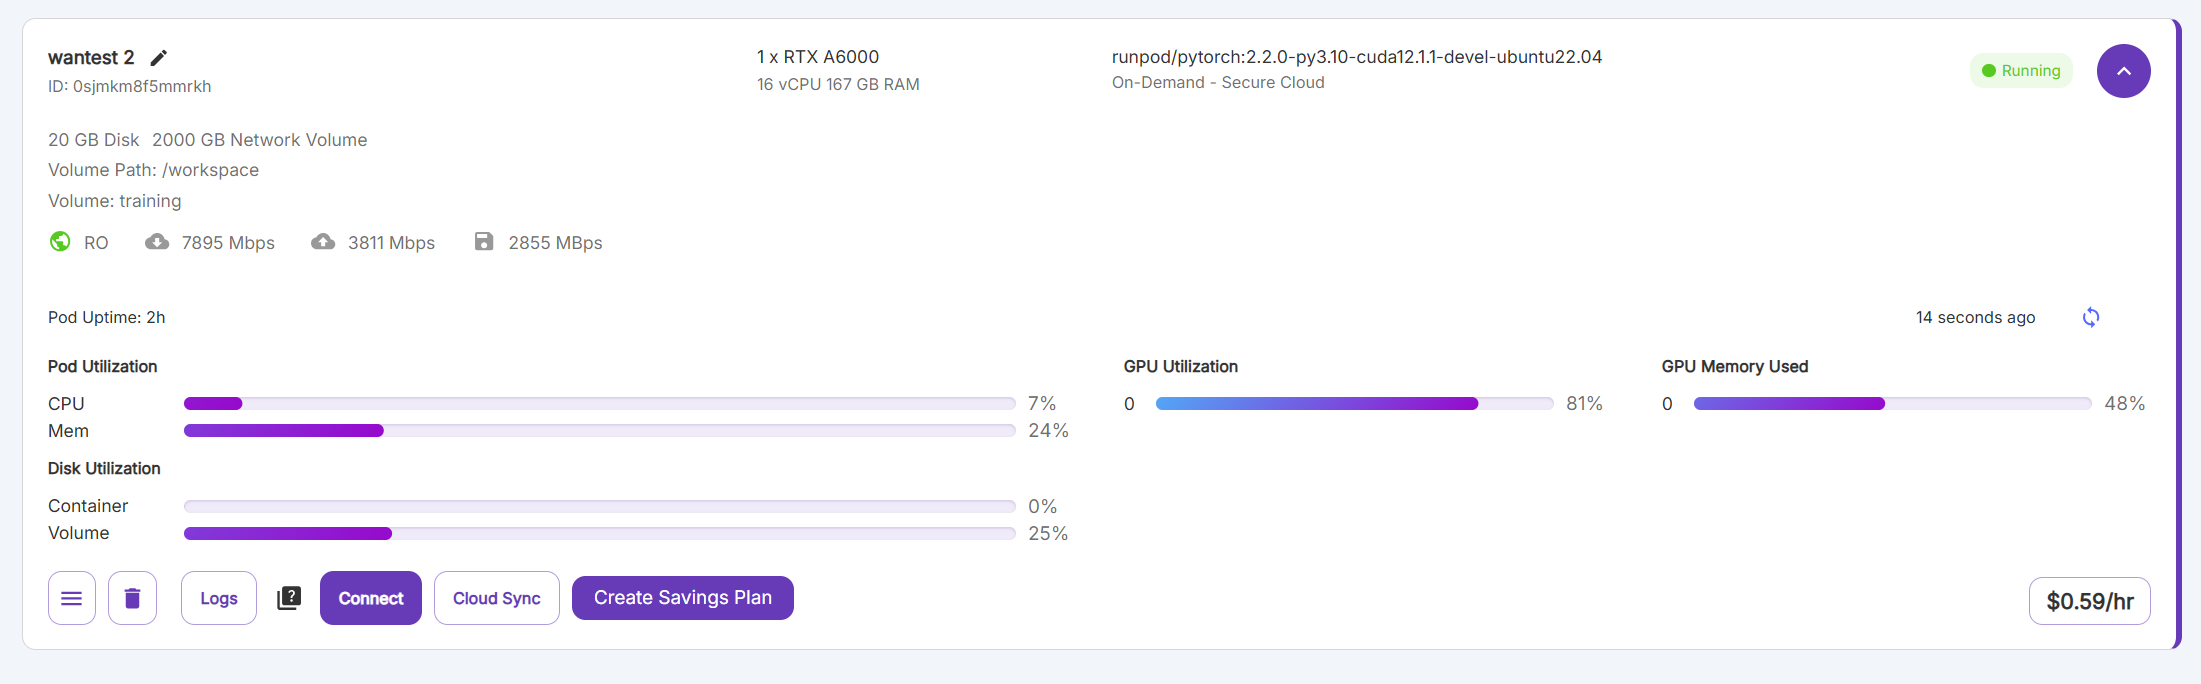Collapse the pod card with chevron button
Screen dimensions: 2201x684
pos(2123,71)
